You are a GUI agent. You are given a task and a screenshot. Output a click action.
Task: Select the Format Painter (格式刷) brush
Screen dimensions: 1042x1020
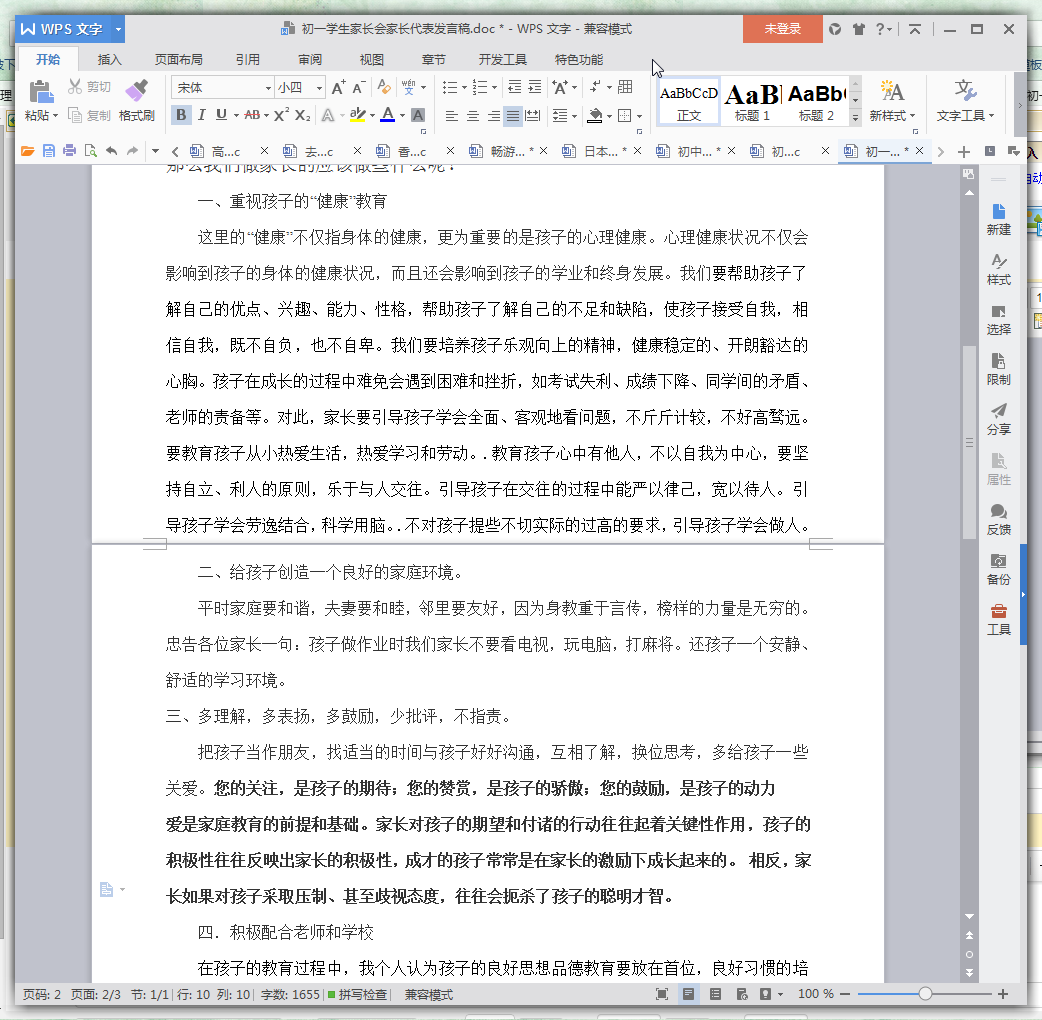137,100
